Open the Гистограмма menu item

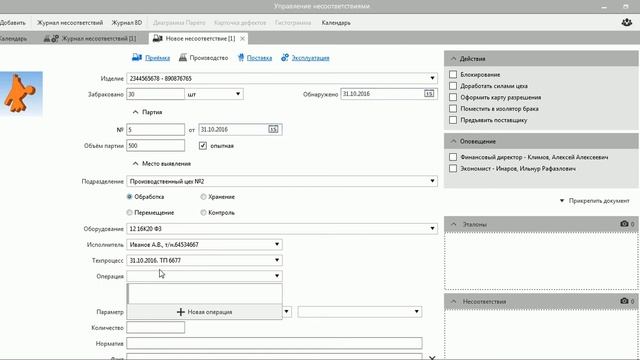point(293,23)
